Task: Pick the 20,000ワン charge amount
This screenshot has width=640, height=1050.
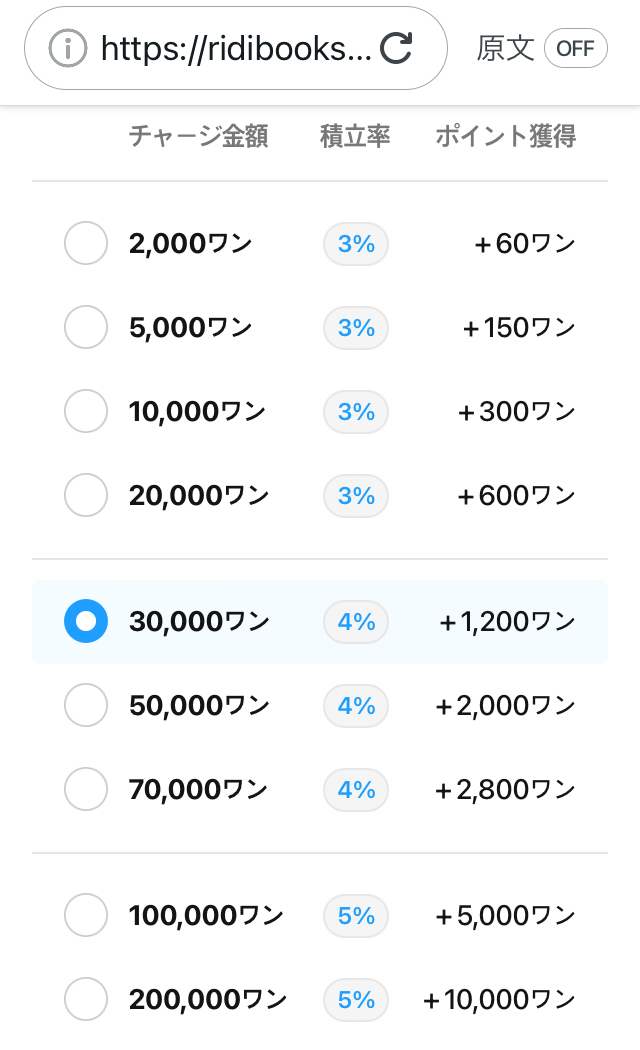Action: click(x=86, y=495)
